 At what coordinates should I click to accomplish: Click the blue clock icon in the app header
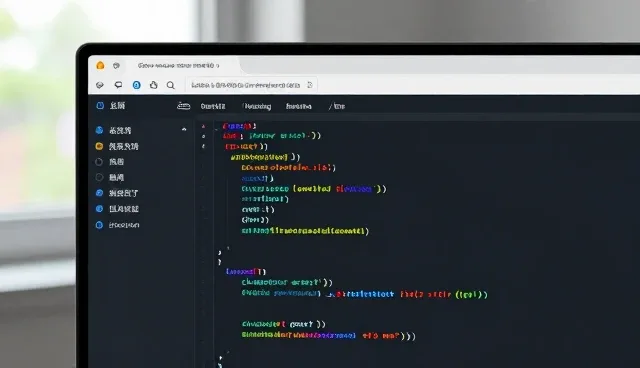(x=100, y=106)
